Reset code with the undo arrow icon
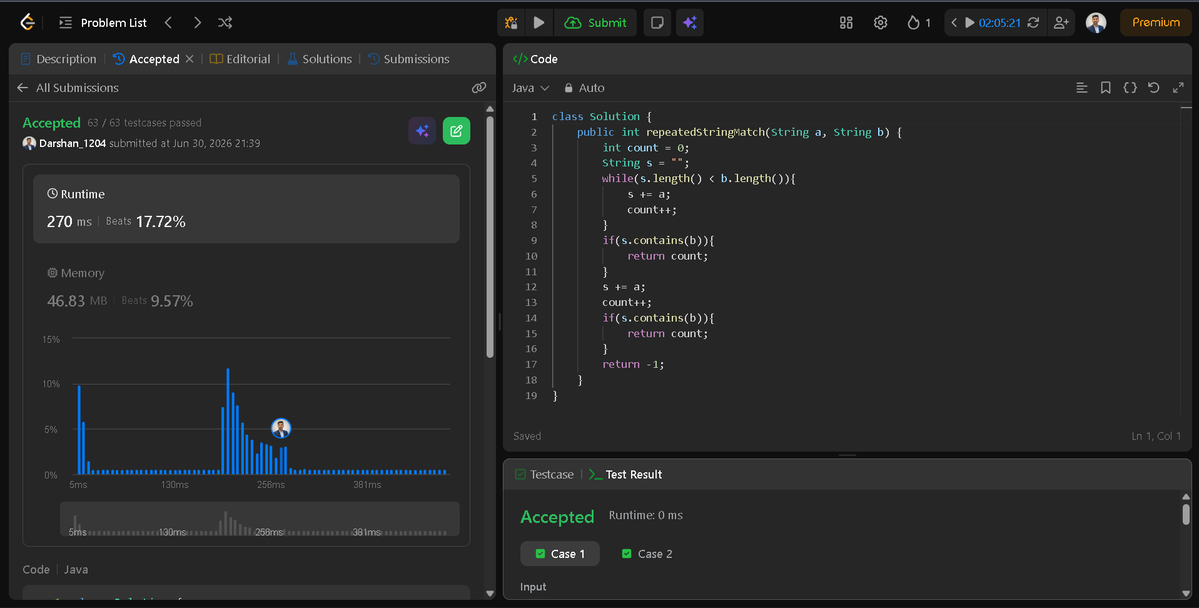The width and height of the screenshot is (1199, 608). click(1154, 88)
